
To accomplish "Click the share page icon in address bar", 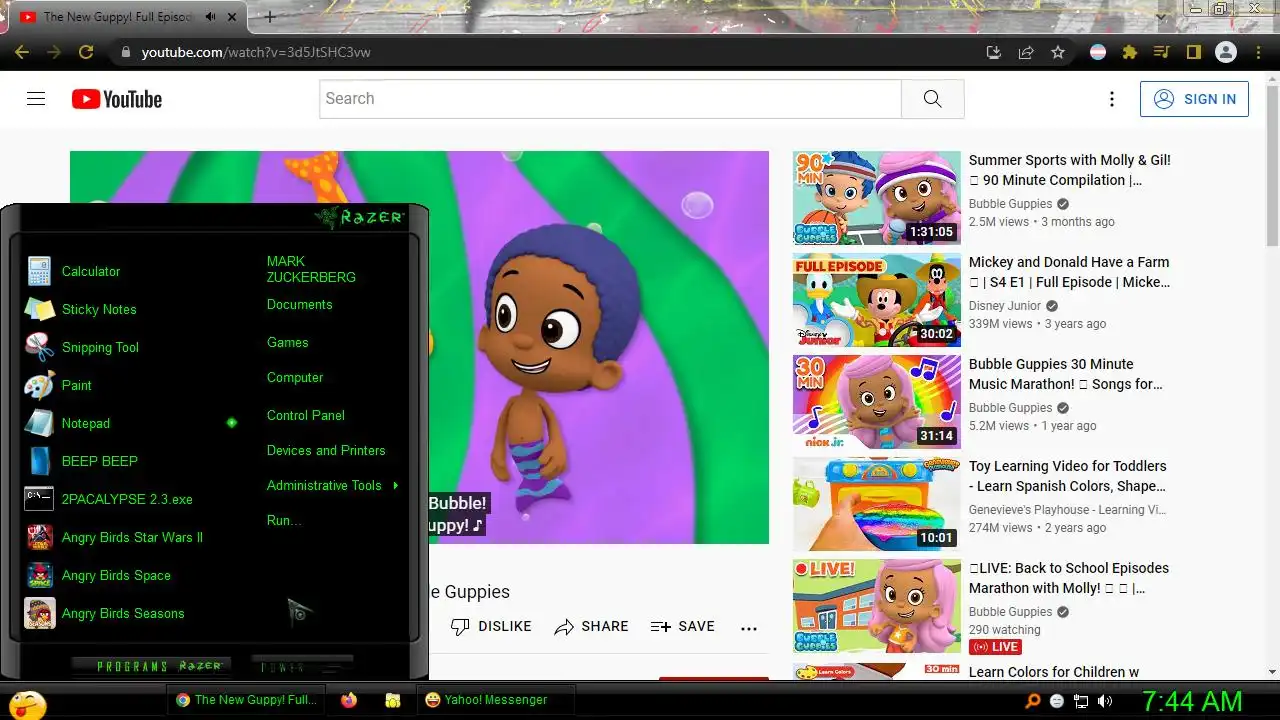I will 1026,52.
